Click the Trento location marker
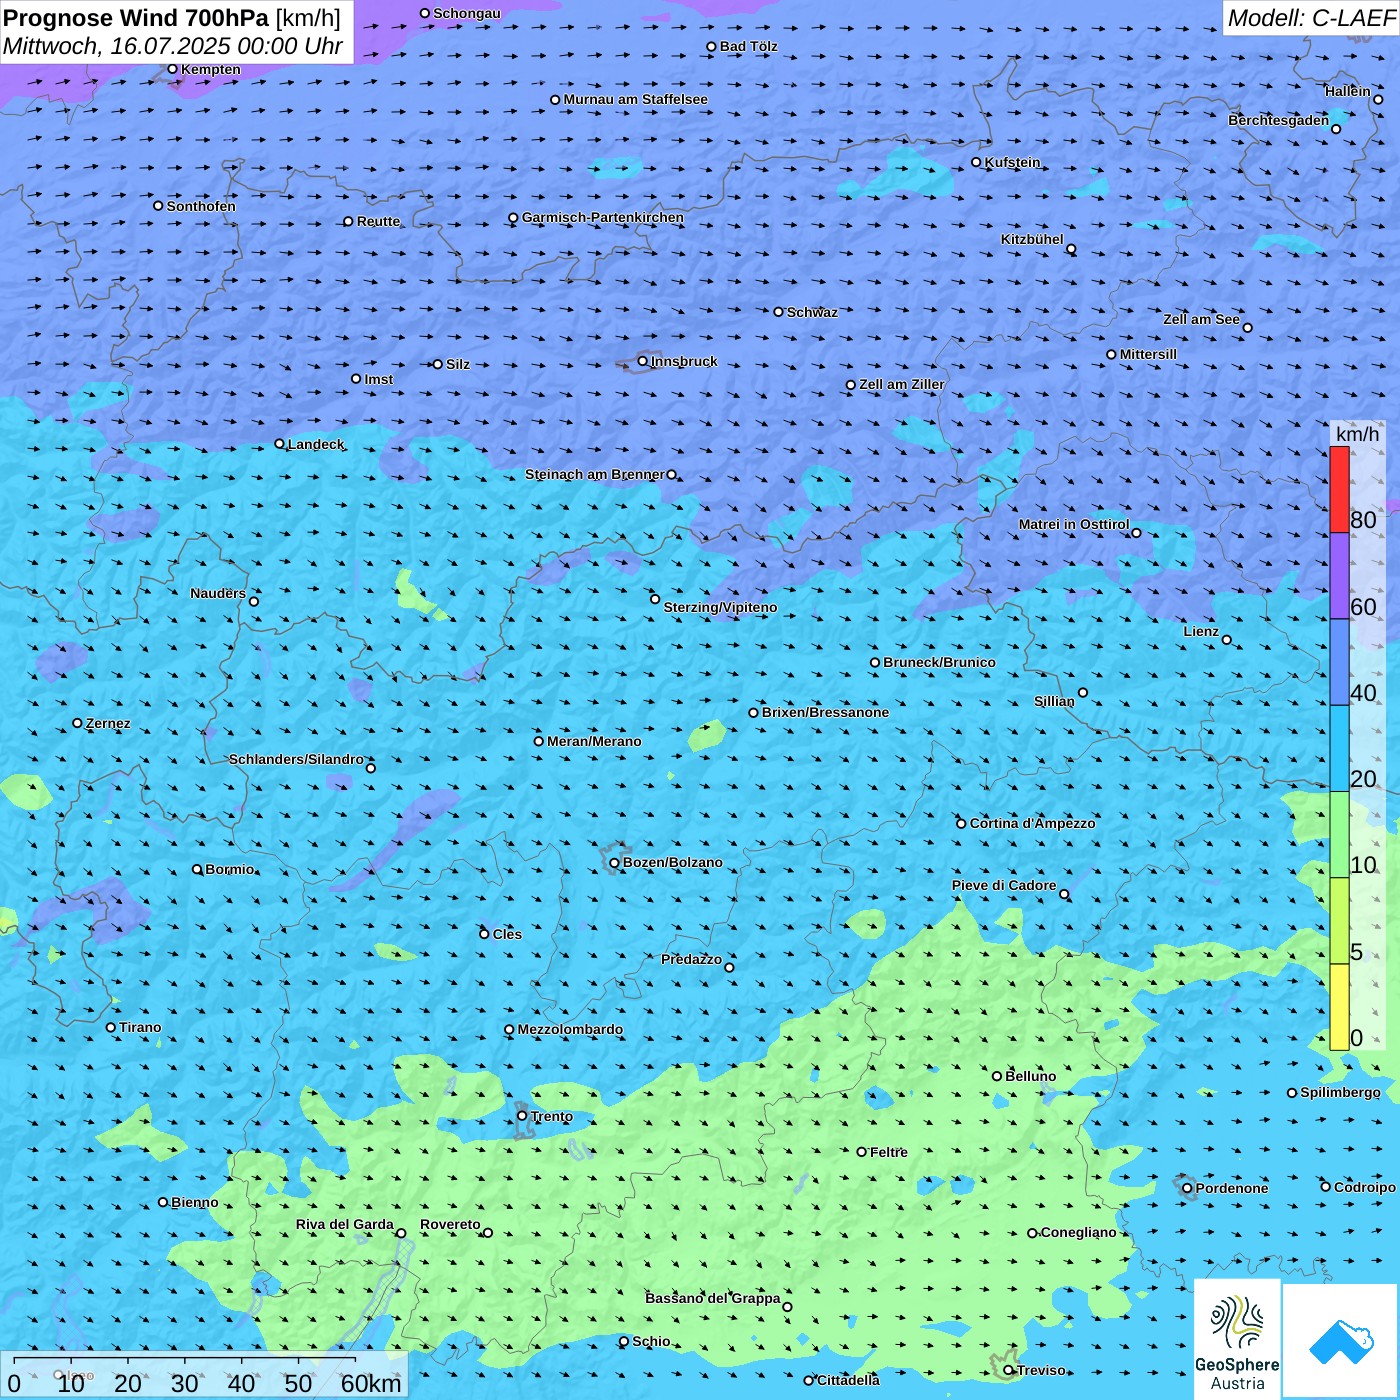This screenshot has width=1400, height=1400. pyautogui.click(x=522, y=1116)
